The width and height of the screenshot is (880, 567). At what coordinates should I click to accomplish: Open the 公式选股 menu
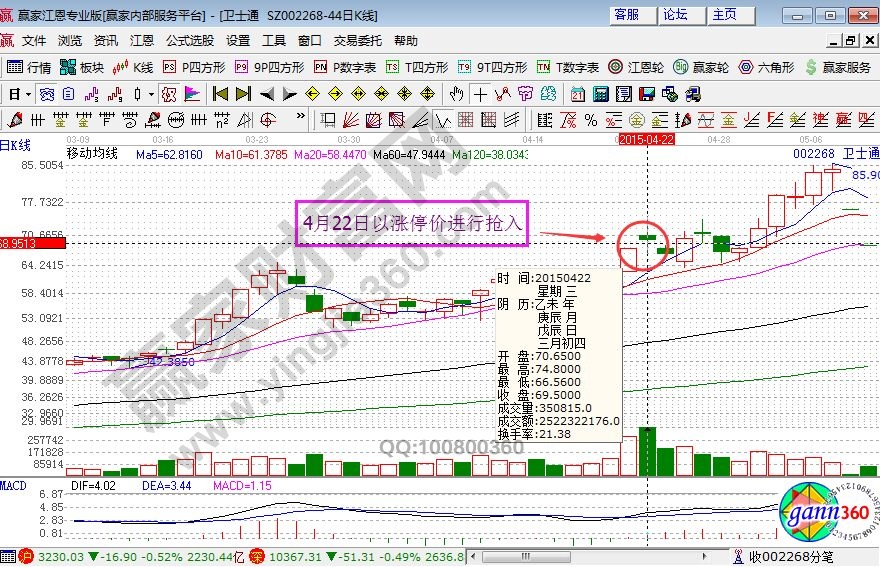[x=190, y=41]
